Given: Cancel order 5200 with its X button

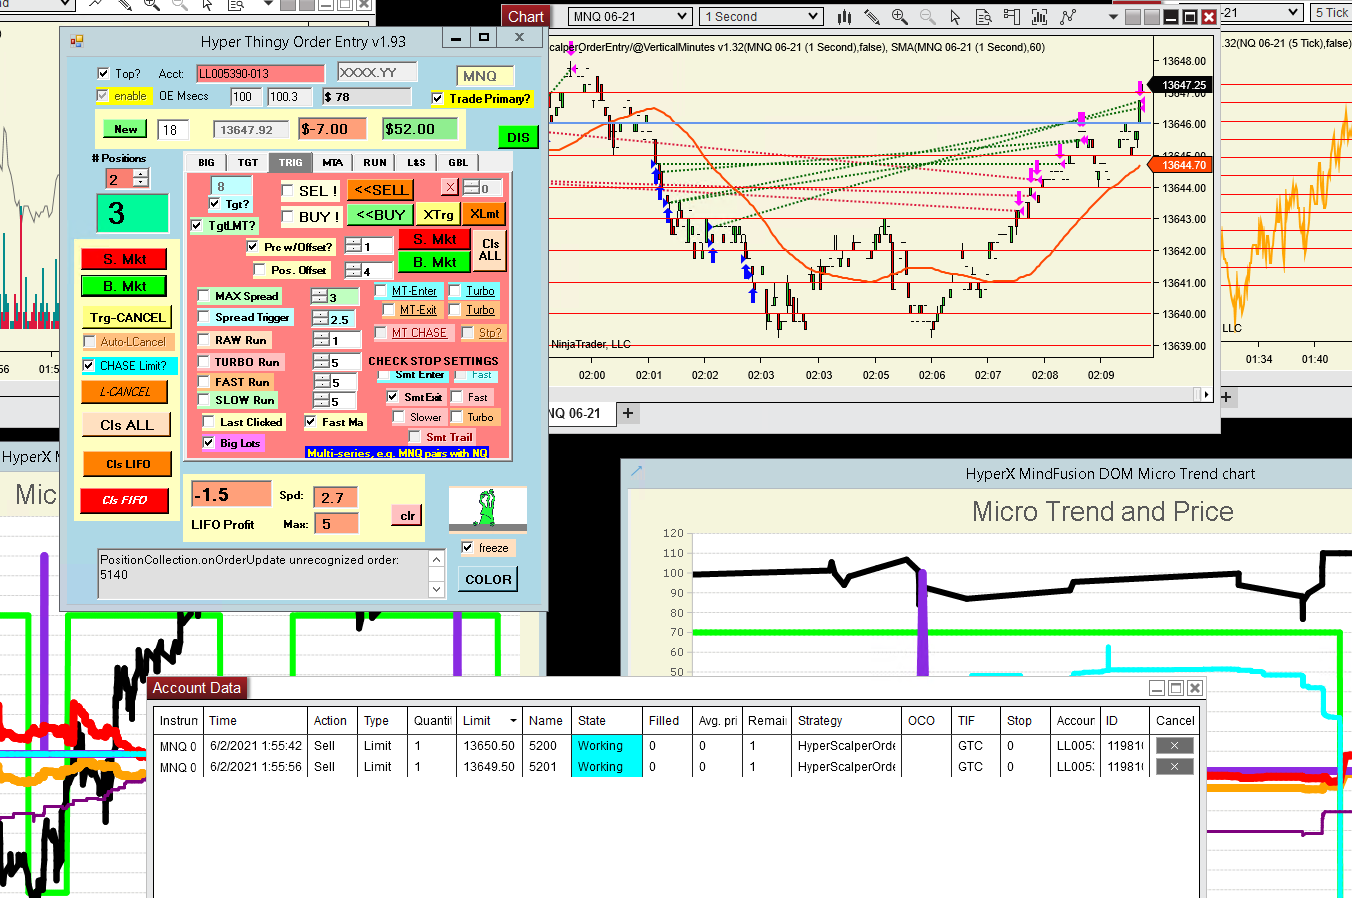Looking at the screenshot, I should (x=1174, y=746).
